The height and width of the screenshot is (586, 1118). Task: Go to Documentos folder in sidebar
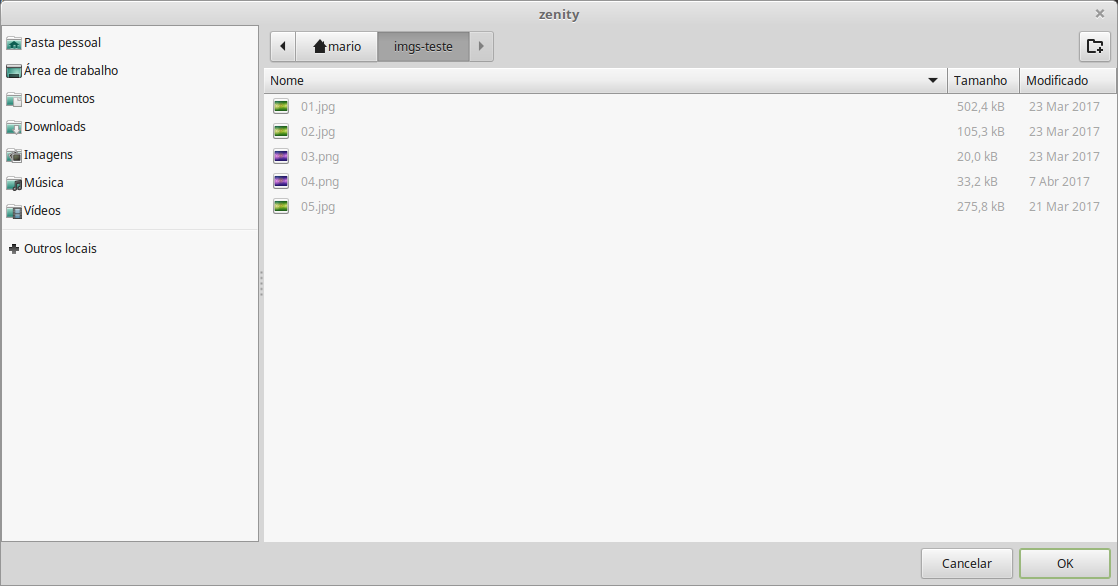(x=59, y=99)
